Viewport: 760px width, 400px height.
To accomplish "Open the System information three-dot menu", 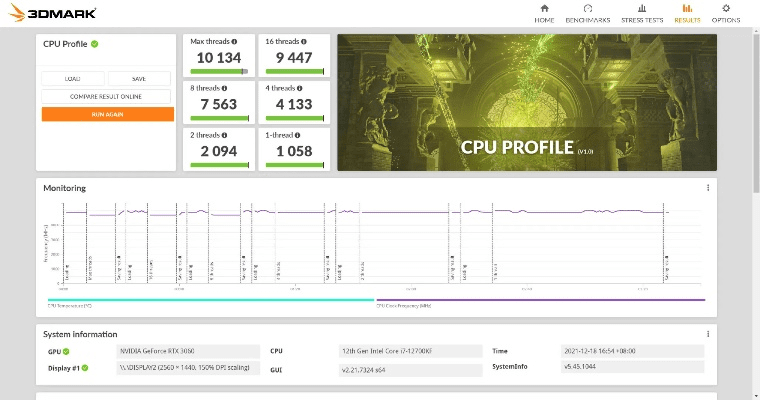I will tap(708, 334).
